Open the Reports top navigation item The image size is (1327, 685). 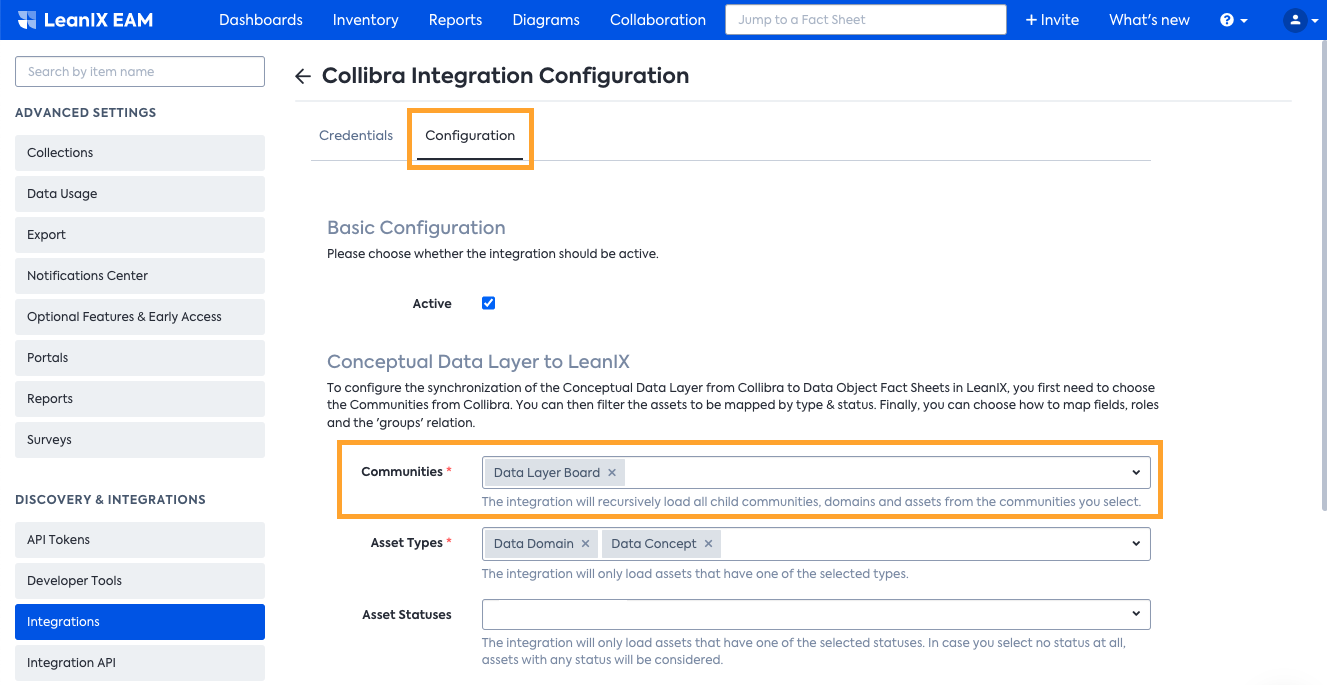pyautogui.click(x=455, y=20)
